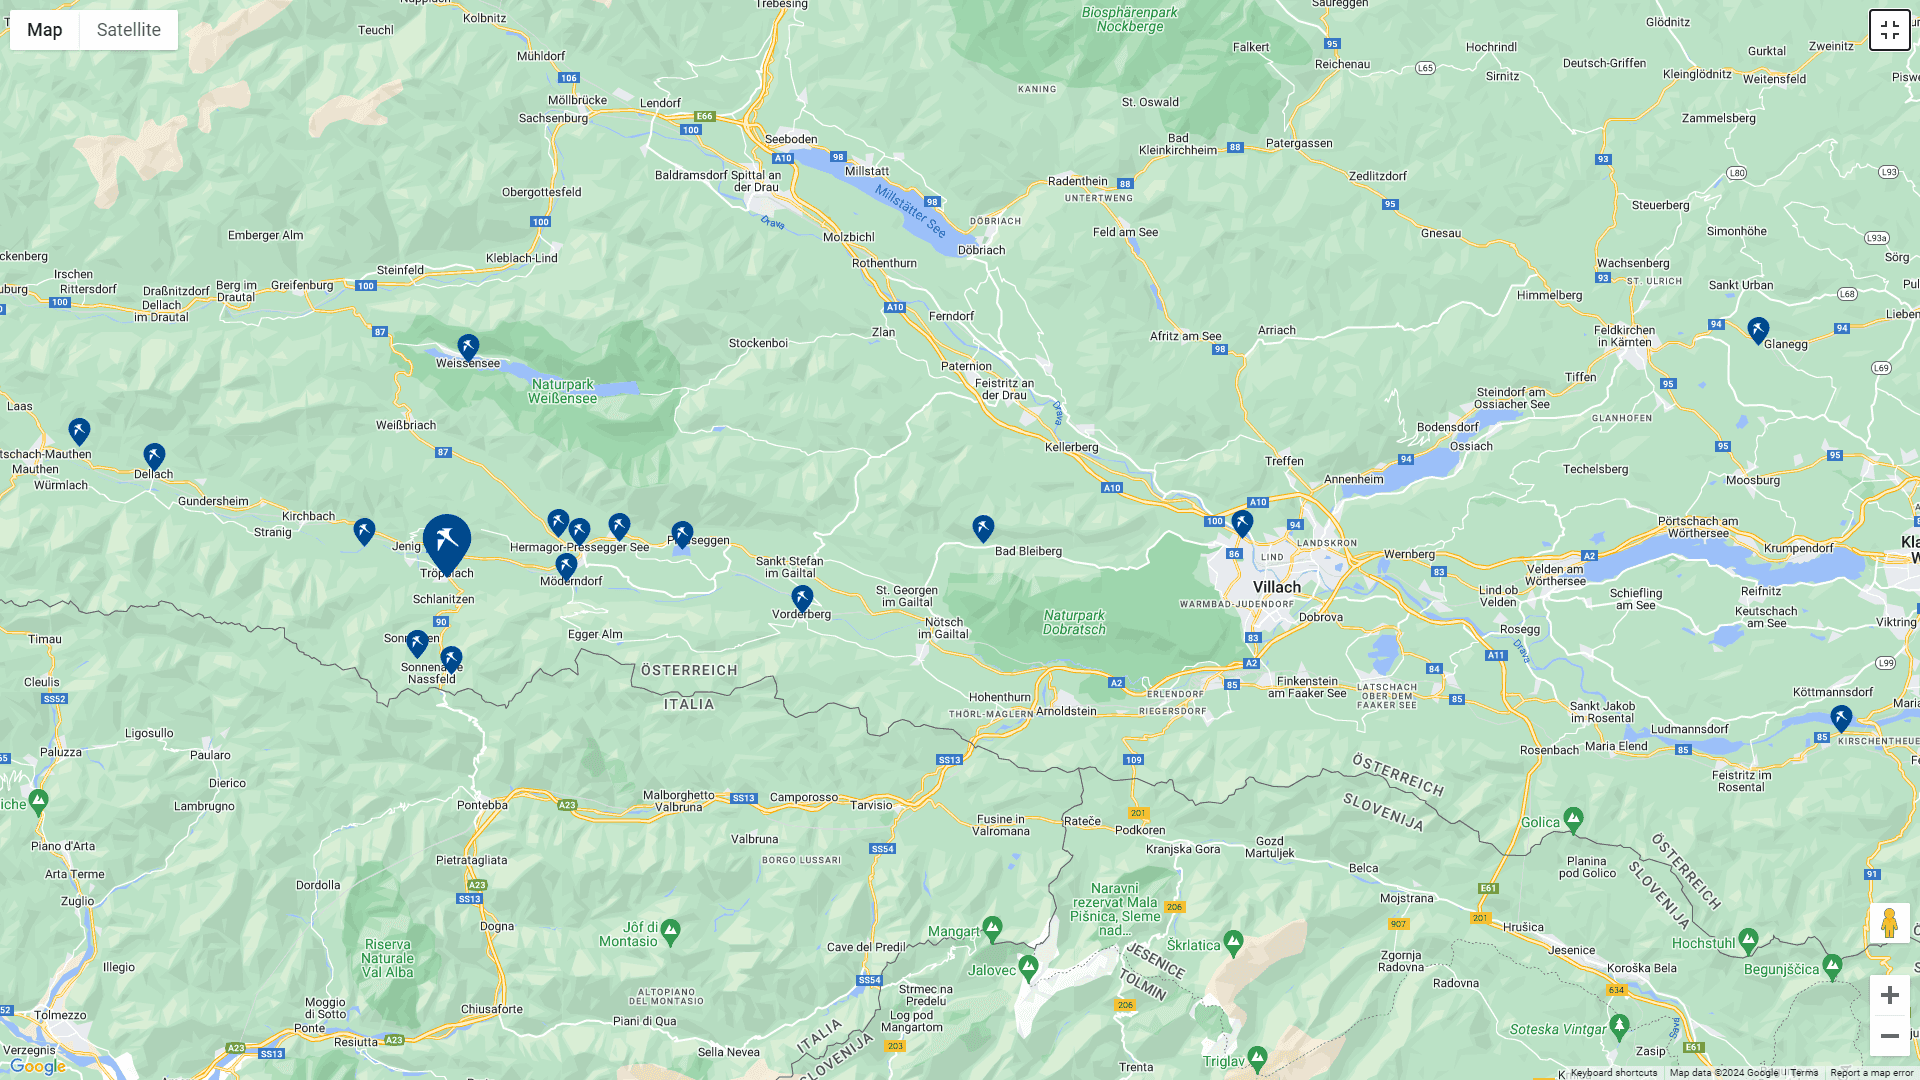This screenshot has width=1920, height=1080.
Task: Switch to Satellite map view
Action: tap(128, 30)
